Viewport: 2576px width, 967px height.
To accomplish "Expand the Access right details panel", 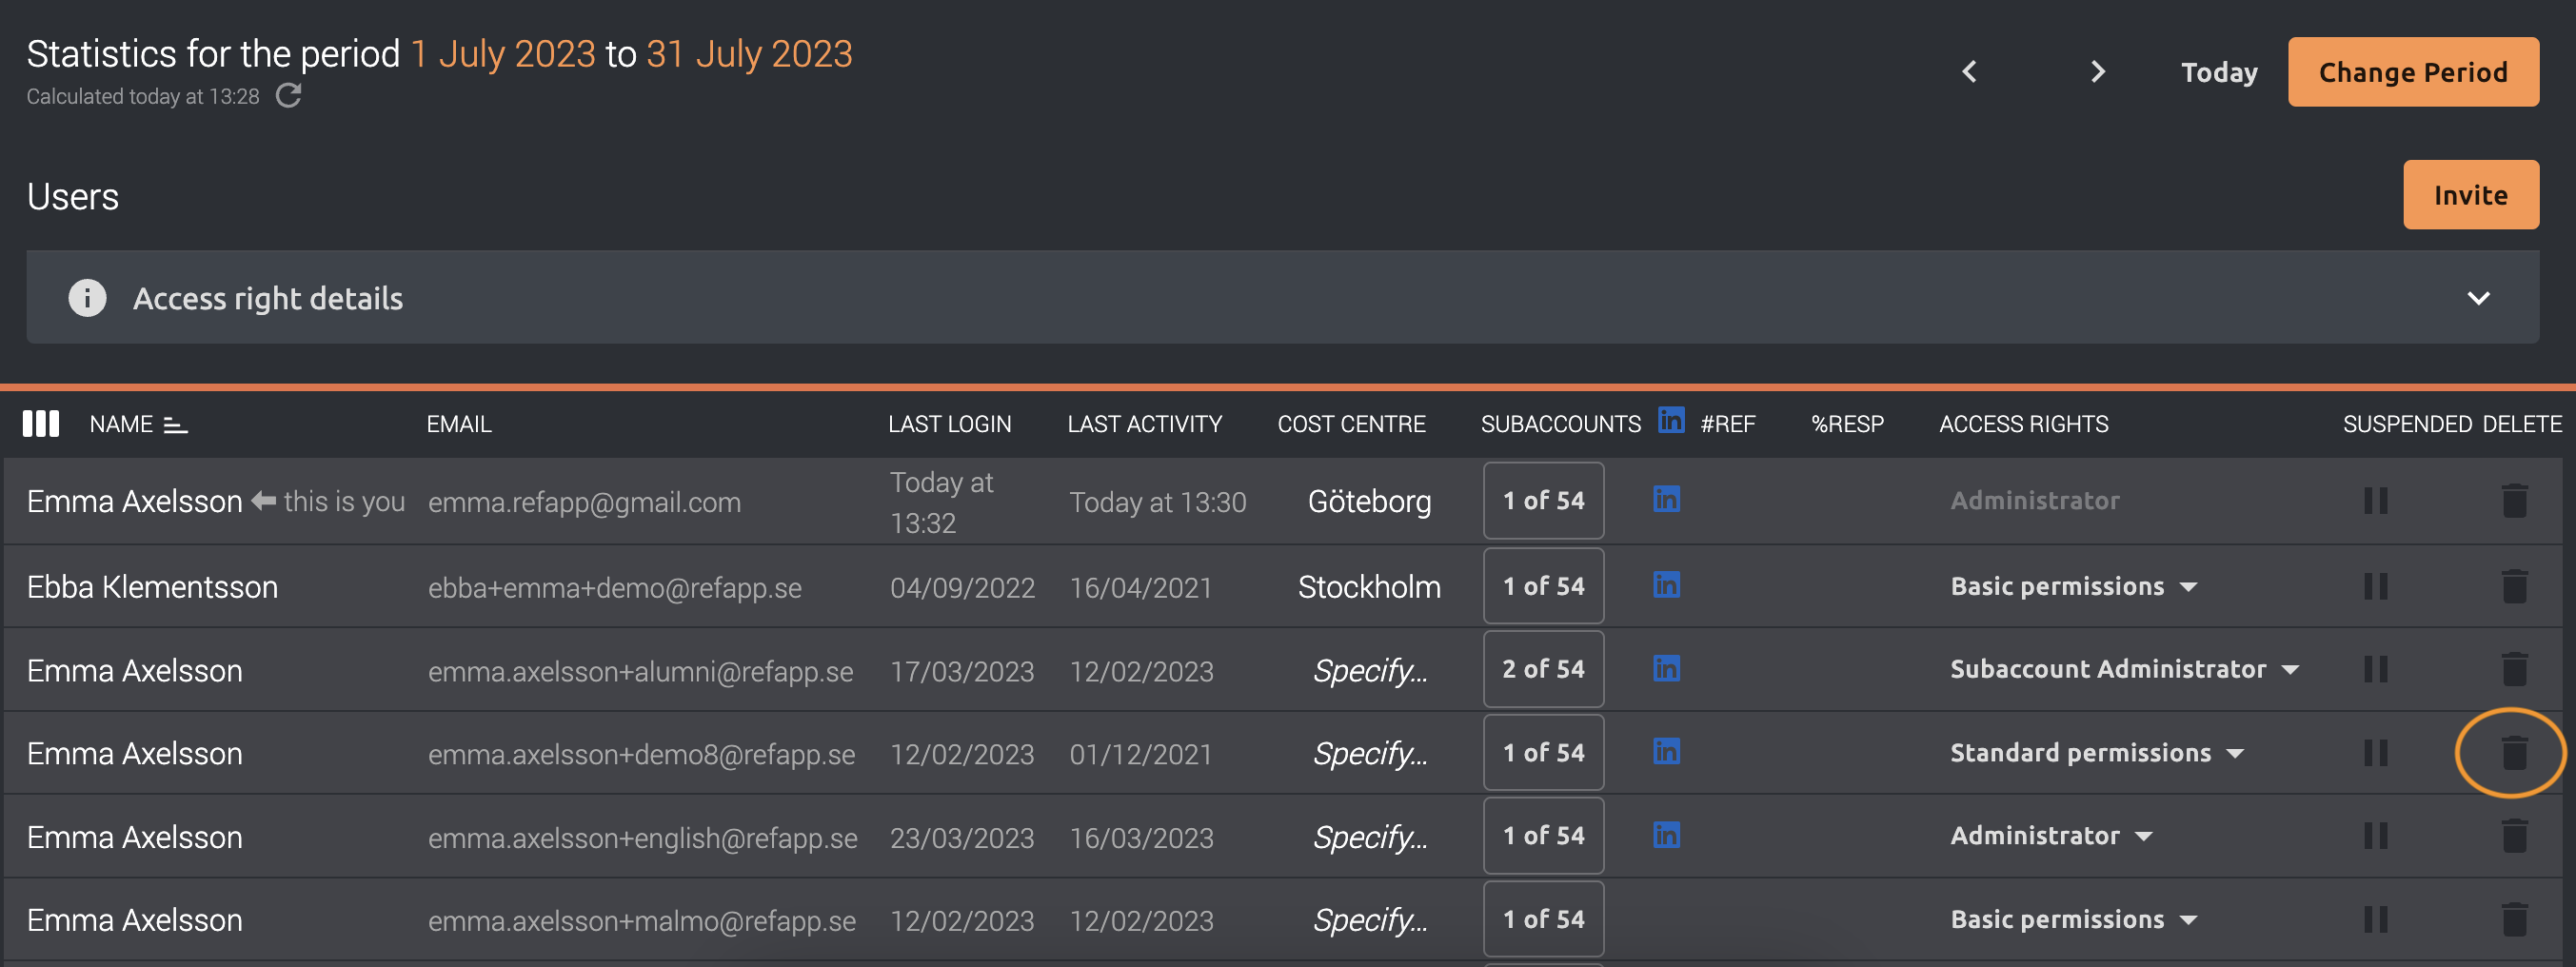I will (x=2478, y=298).
